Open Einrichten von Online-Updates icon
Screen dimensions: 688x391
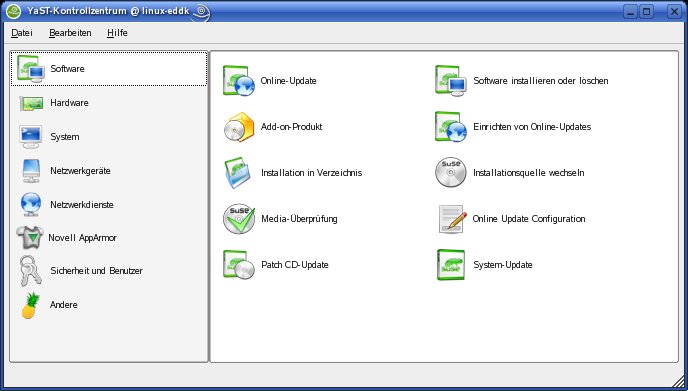[451, 127]
